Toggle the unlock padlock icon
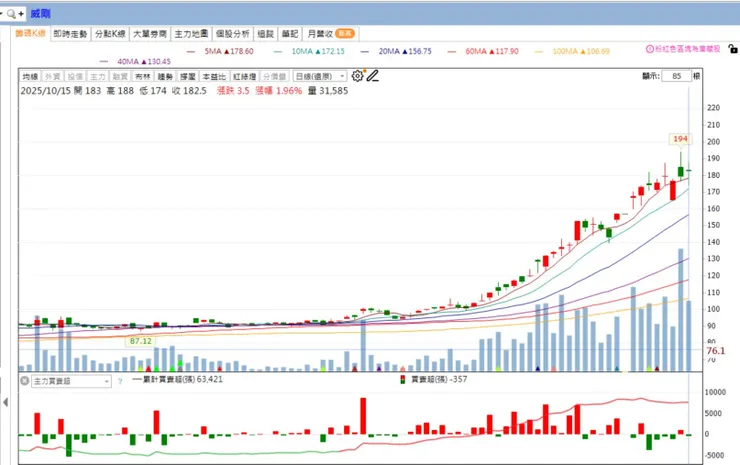This screenshot has width=740, height=465. coord(732,49)
